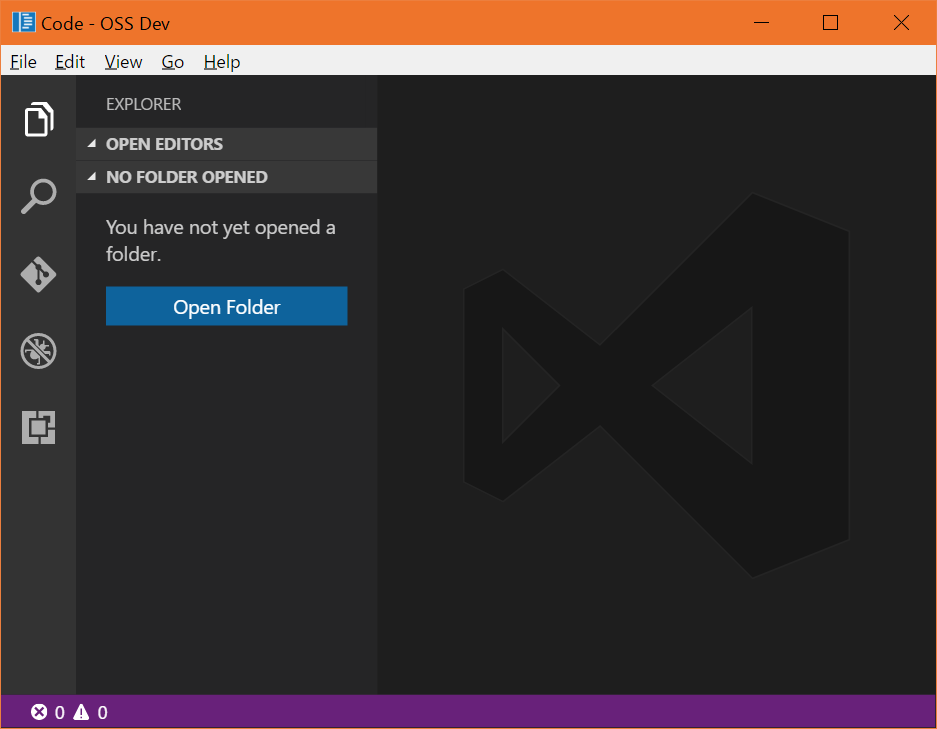The image size is (937, 729).
Task: Click the Code app icon in title bar
Action: (x=24, y=23)
